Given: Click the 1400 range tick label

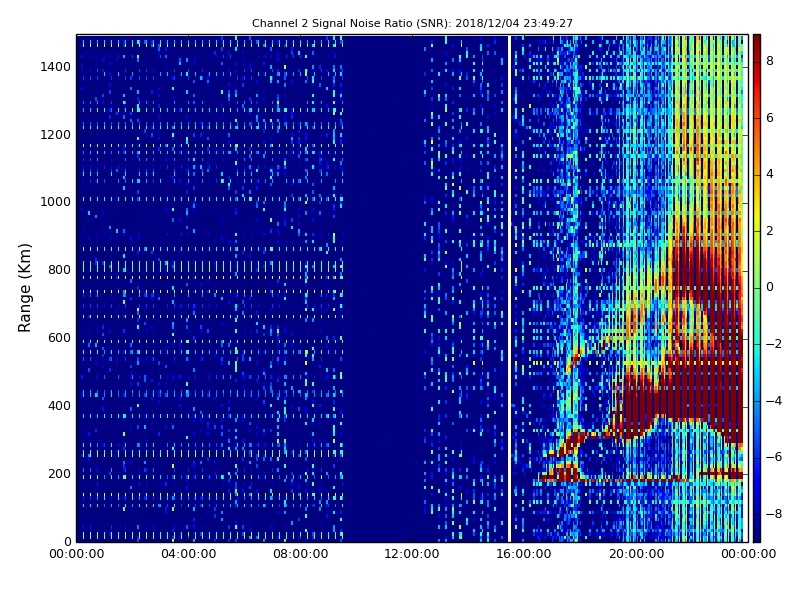Looking at the screenshot, I should pos(56,67).
